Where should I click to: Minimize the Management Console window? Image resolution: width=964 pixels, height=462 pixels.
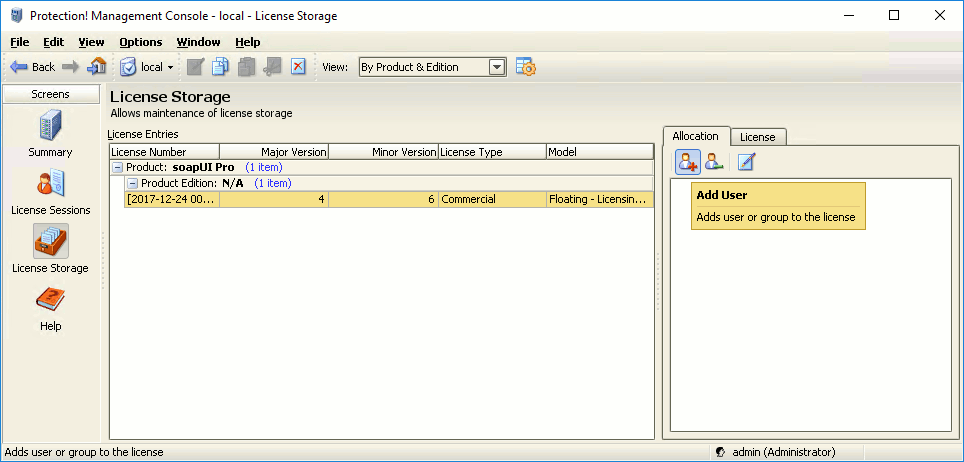coord(849,15)
